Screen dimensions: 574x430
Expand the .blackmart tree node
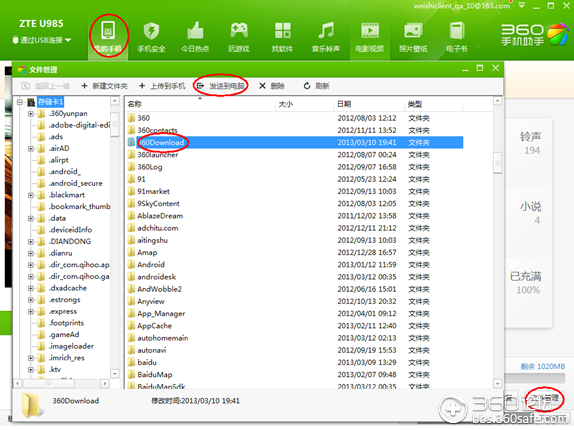pos(31,195)
